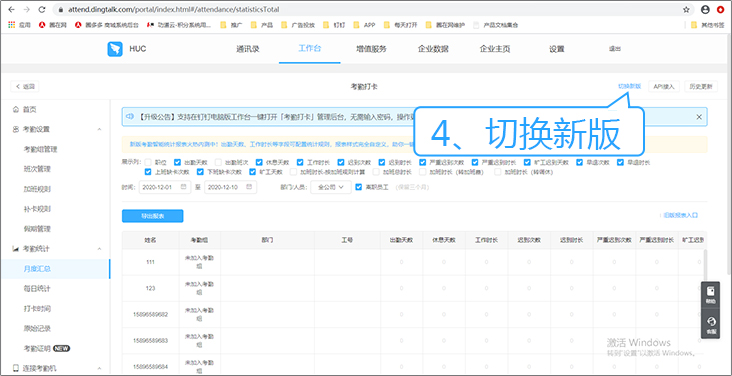Dismiss the 升级公告 announcement banner
The height and width of the screenshot is (376, 732).
coord(699,117)
